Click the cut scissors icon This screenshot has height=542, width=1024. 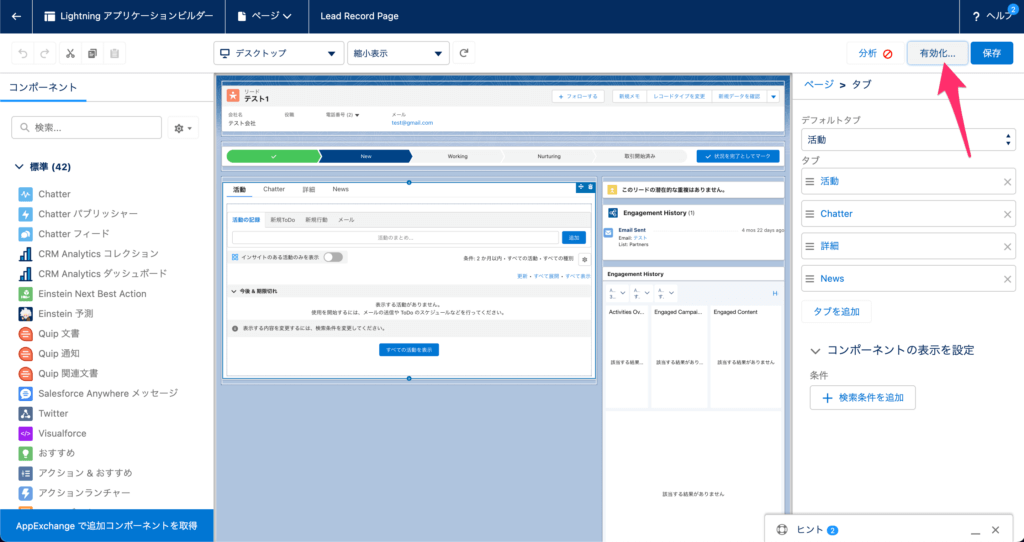click(x=71, y=54)
